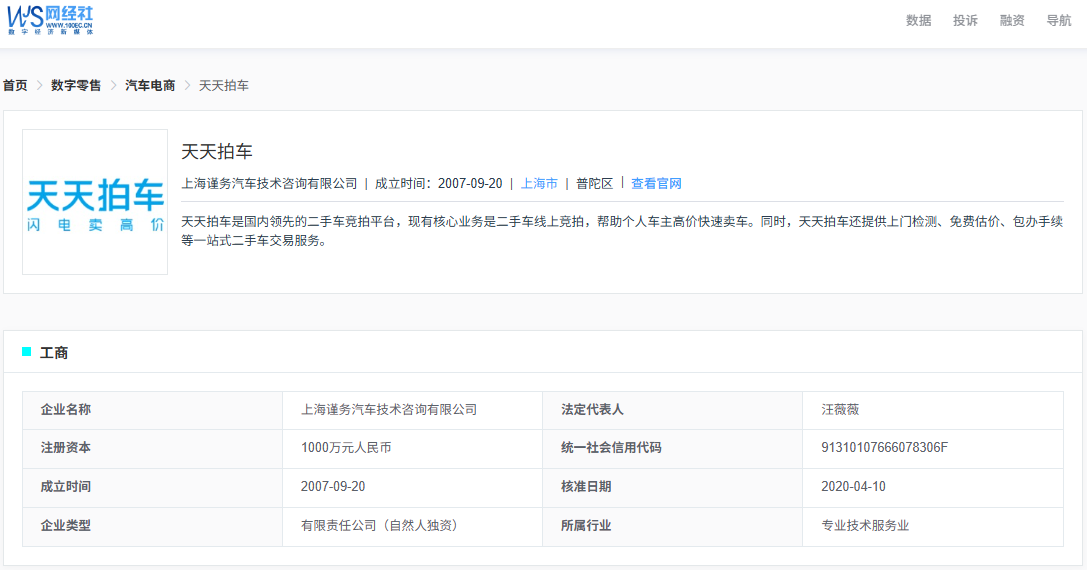Go to 数字零售 in the breadcrumb
Image resolution: width=1087 pixels, height=570 pixels.
coord(76,85)
